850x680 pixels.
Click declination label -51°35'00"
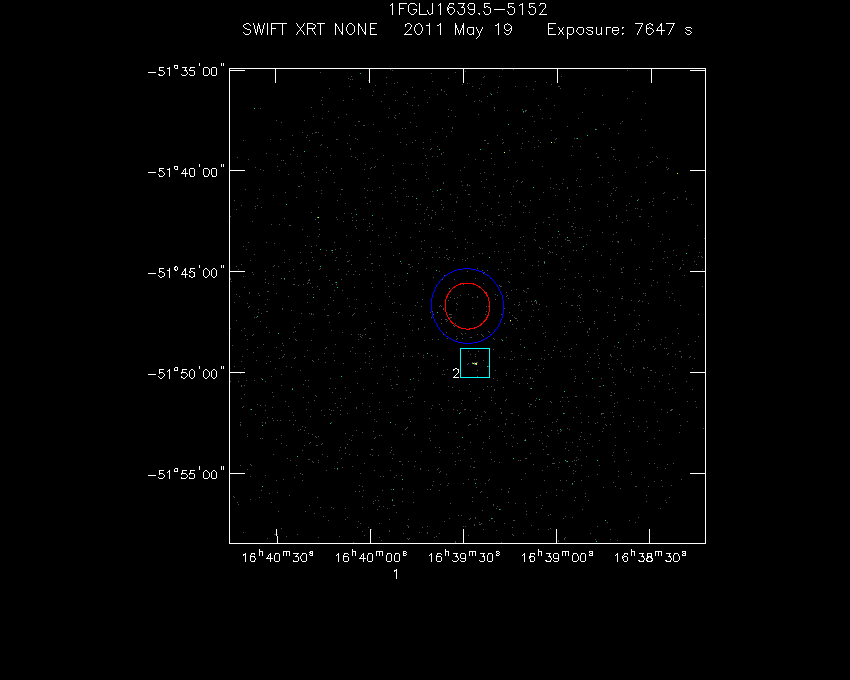[186, 72]
